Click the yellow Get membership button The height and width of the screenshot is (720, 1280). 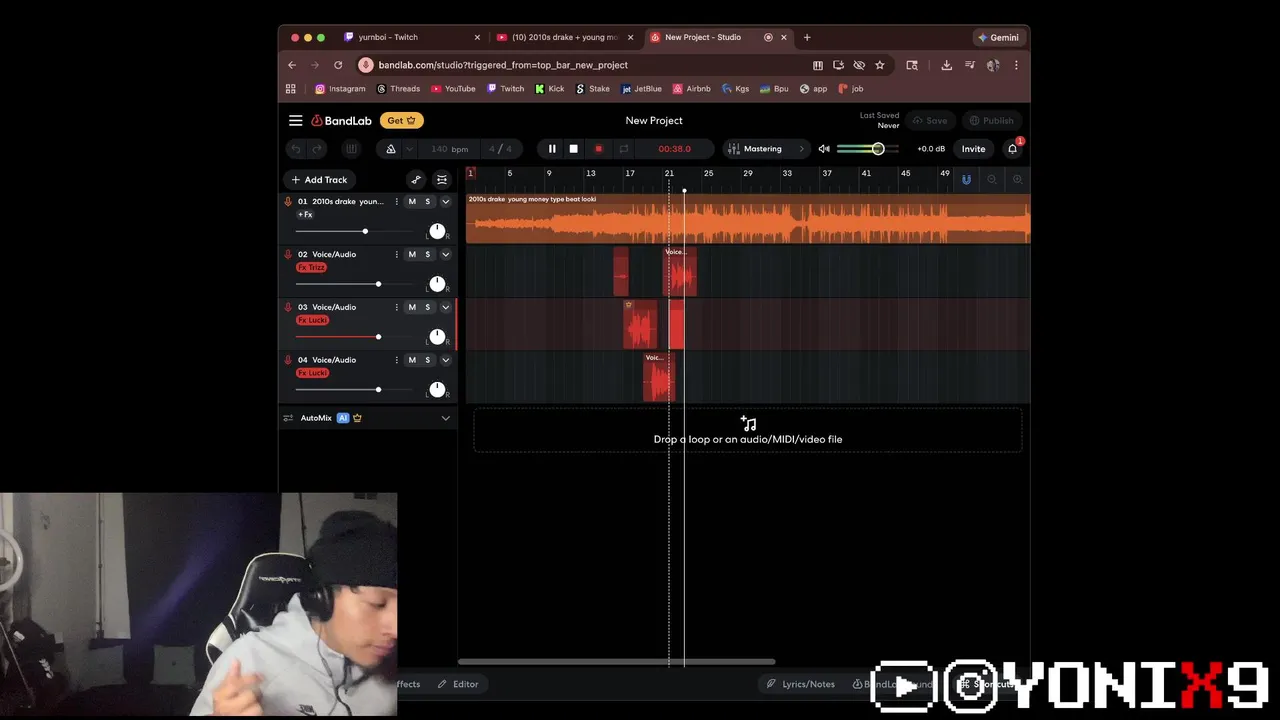[401, 121]
